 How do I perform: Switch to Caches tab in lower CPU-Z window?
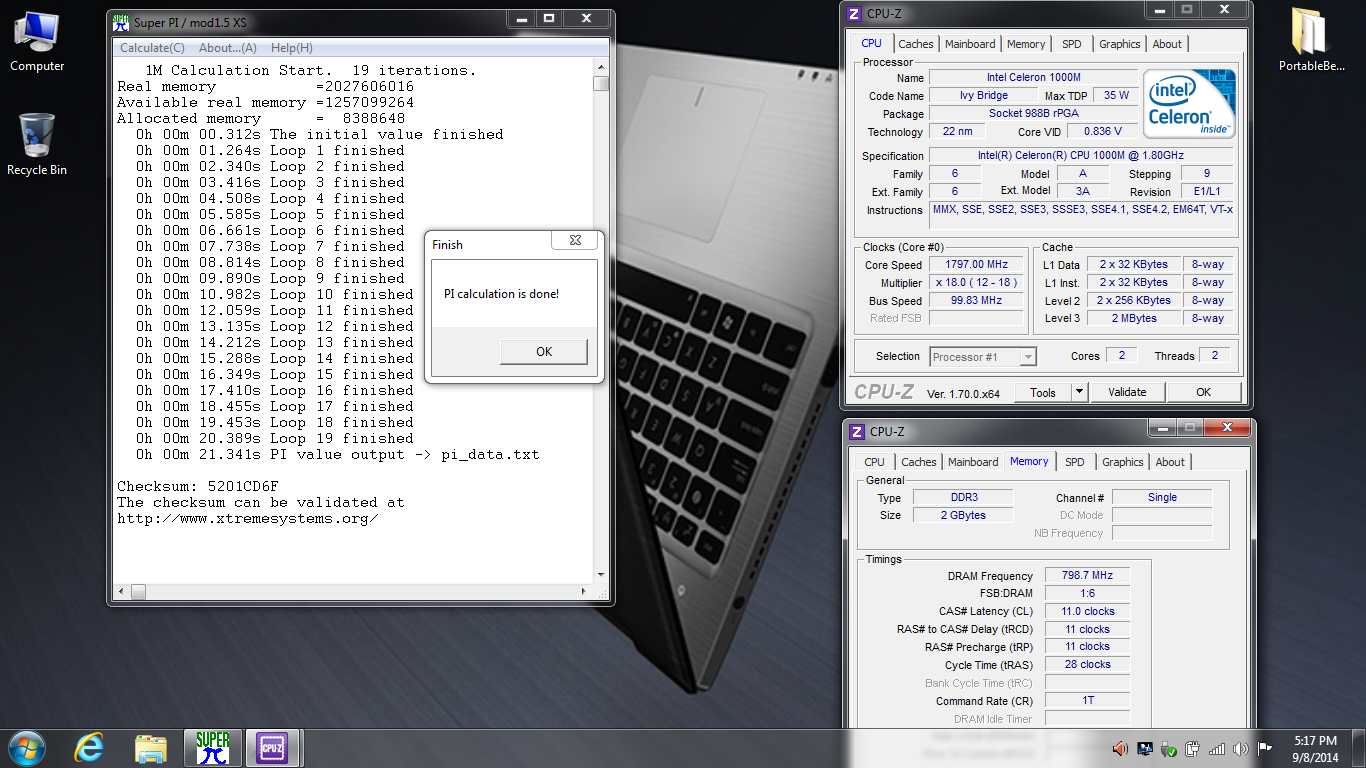click(918, 462)
